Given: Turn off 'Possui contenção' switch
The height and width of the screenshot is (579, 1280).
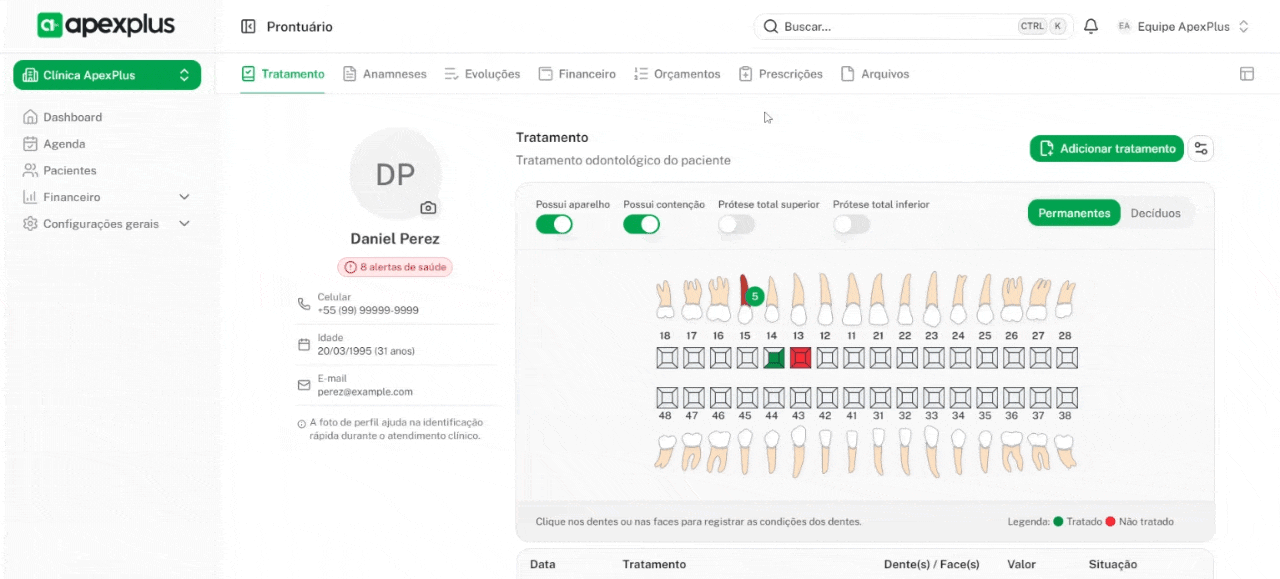Looking at the screenshot, I should [x=641, y=224].
